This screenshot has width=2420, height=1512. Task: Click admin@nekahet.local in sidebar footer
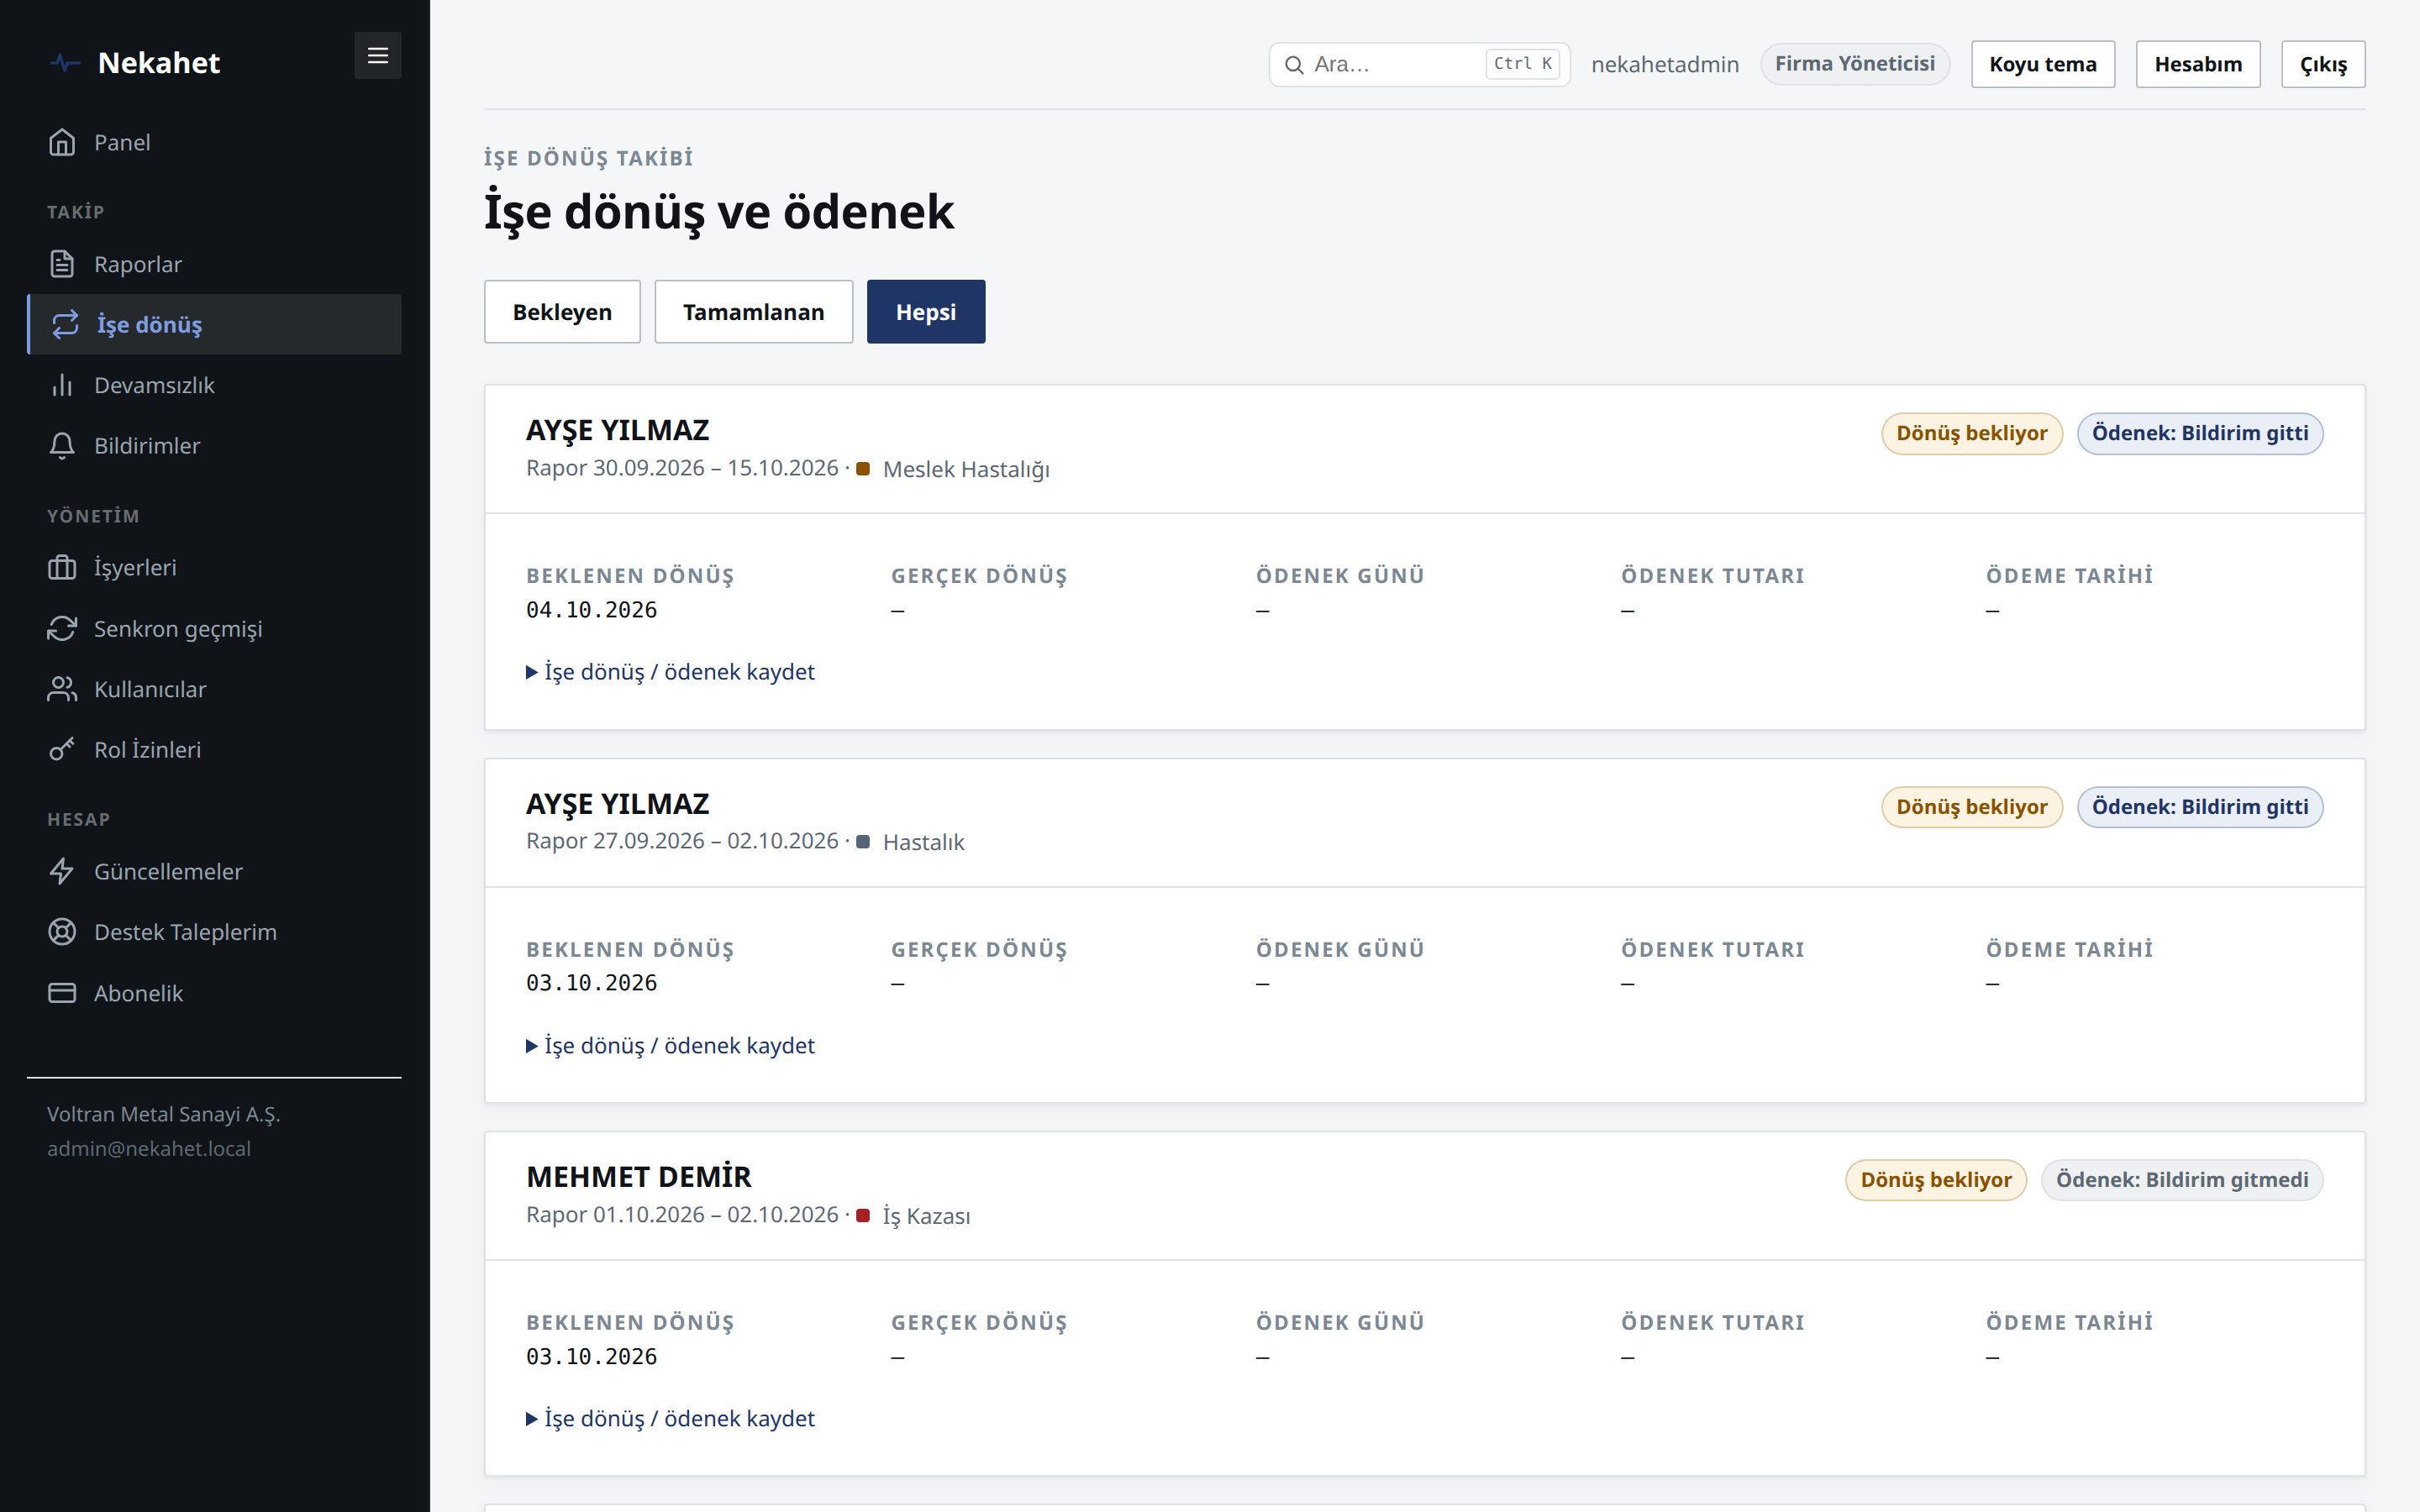coord(149,1148)
